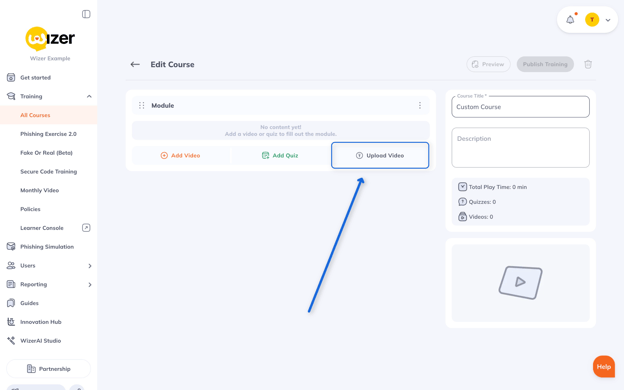Click 'Total Play Time: 0 min' text
Screen dimensions: 624x390
click(498, 187)
